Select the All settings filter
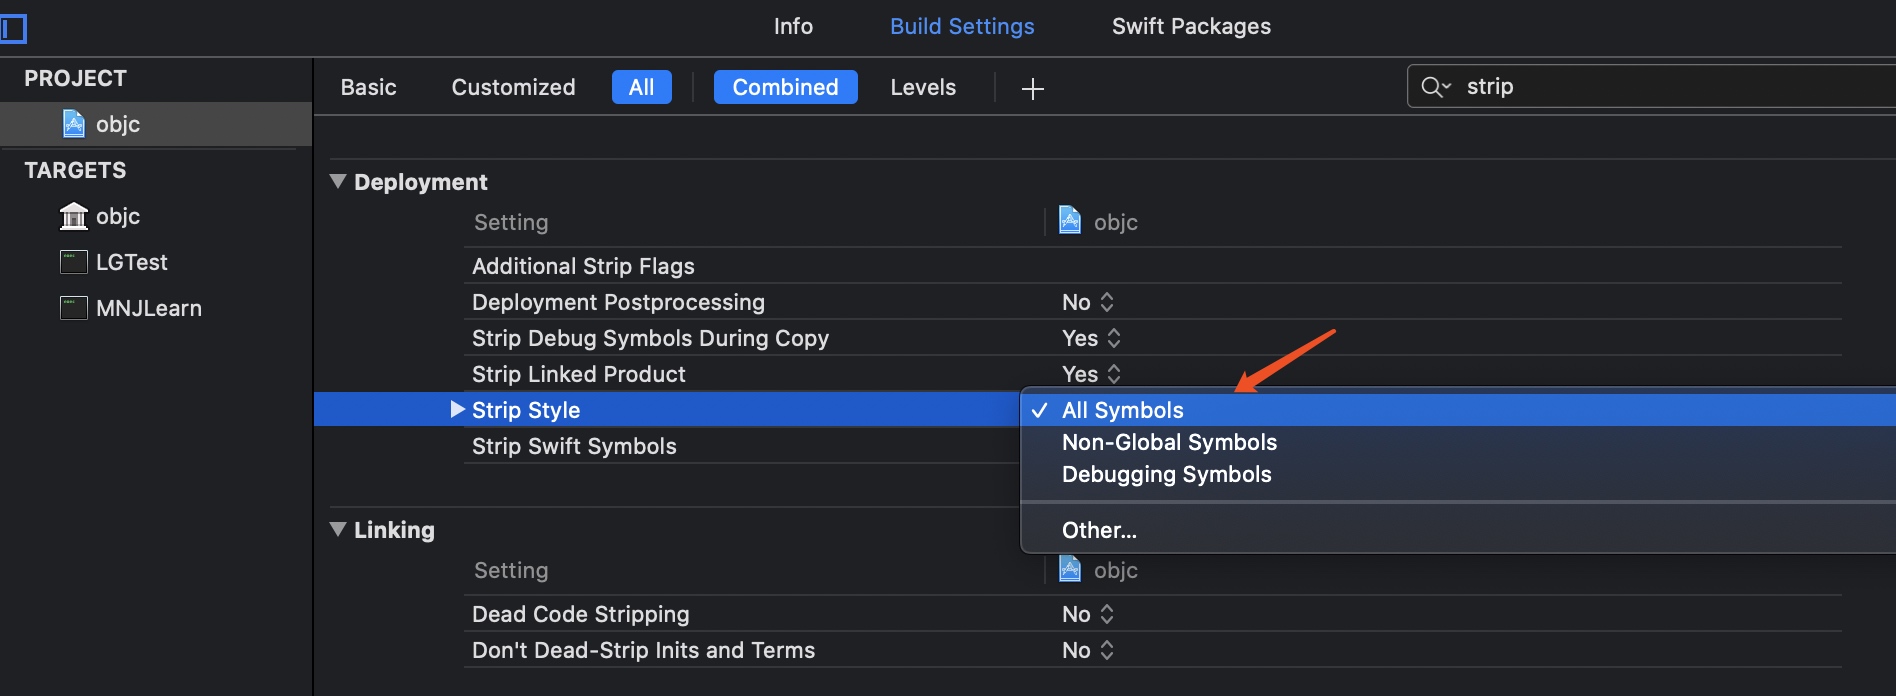Screen dimensions: 1896x696 (641, 87)
